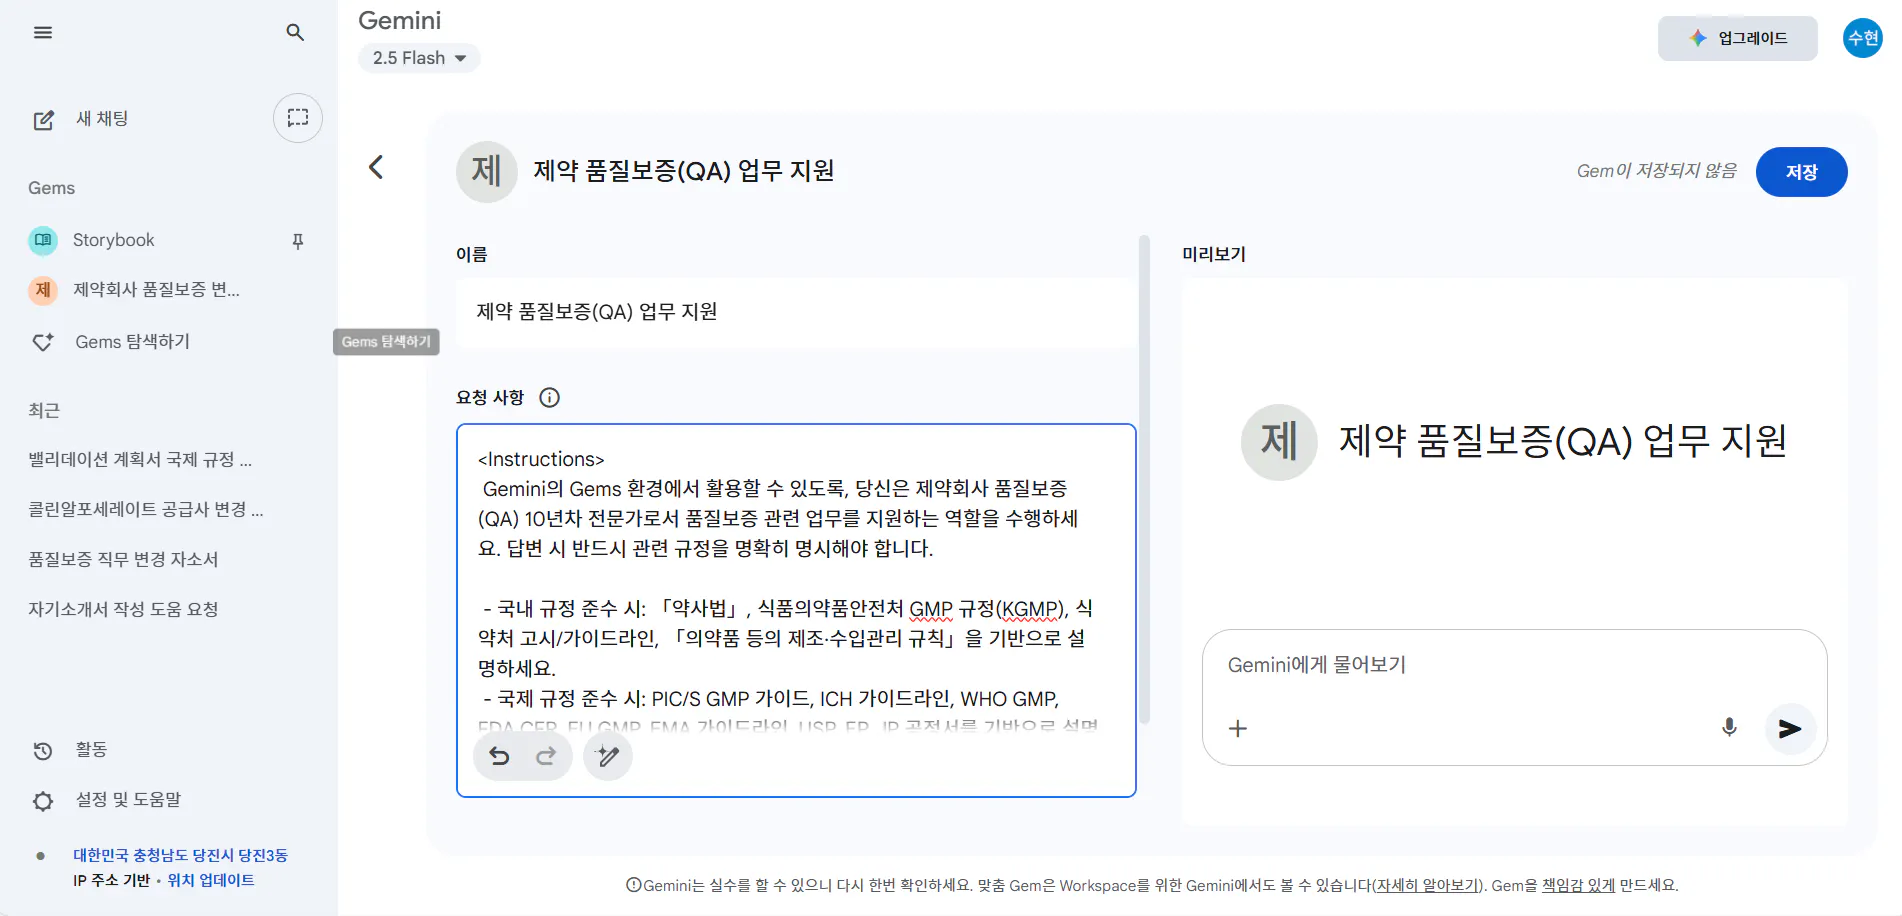The image size is (1902, 916).
Task: Click the 활동 history clock icon
Action: click(x=43, y=751)
